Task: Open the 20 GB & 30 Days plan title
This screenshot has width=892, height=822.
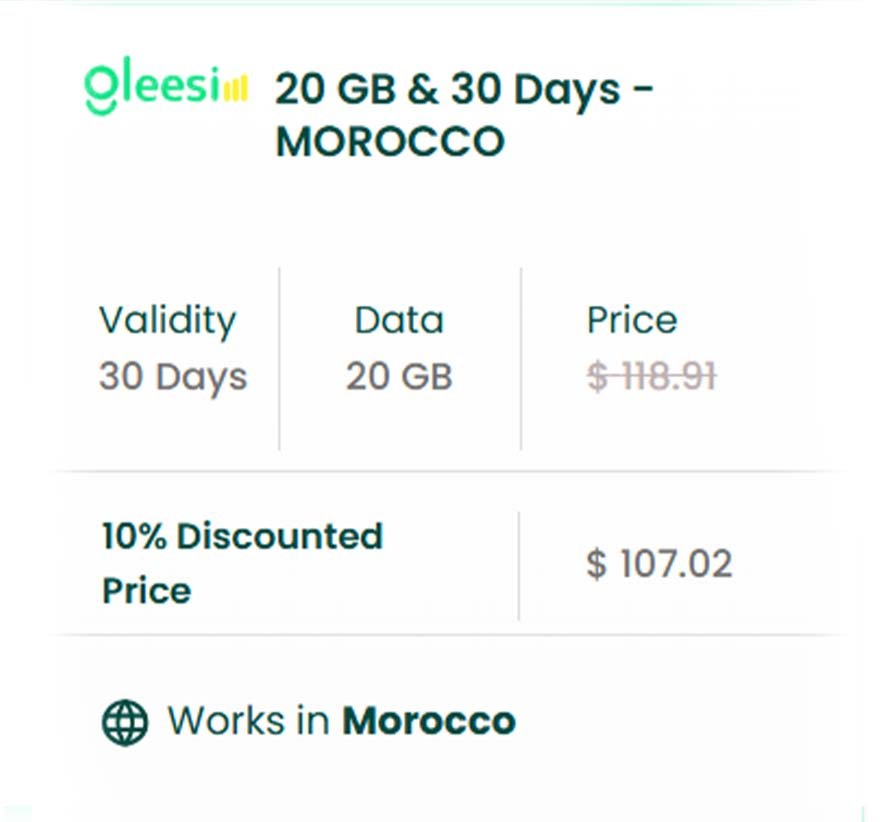Action: (463, 90)
